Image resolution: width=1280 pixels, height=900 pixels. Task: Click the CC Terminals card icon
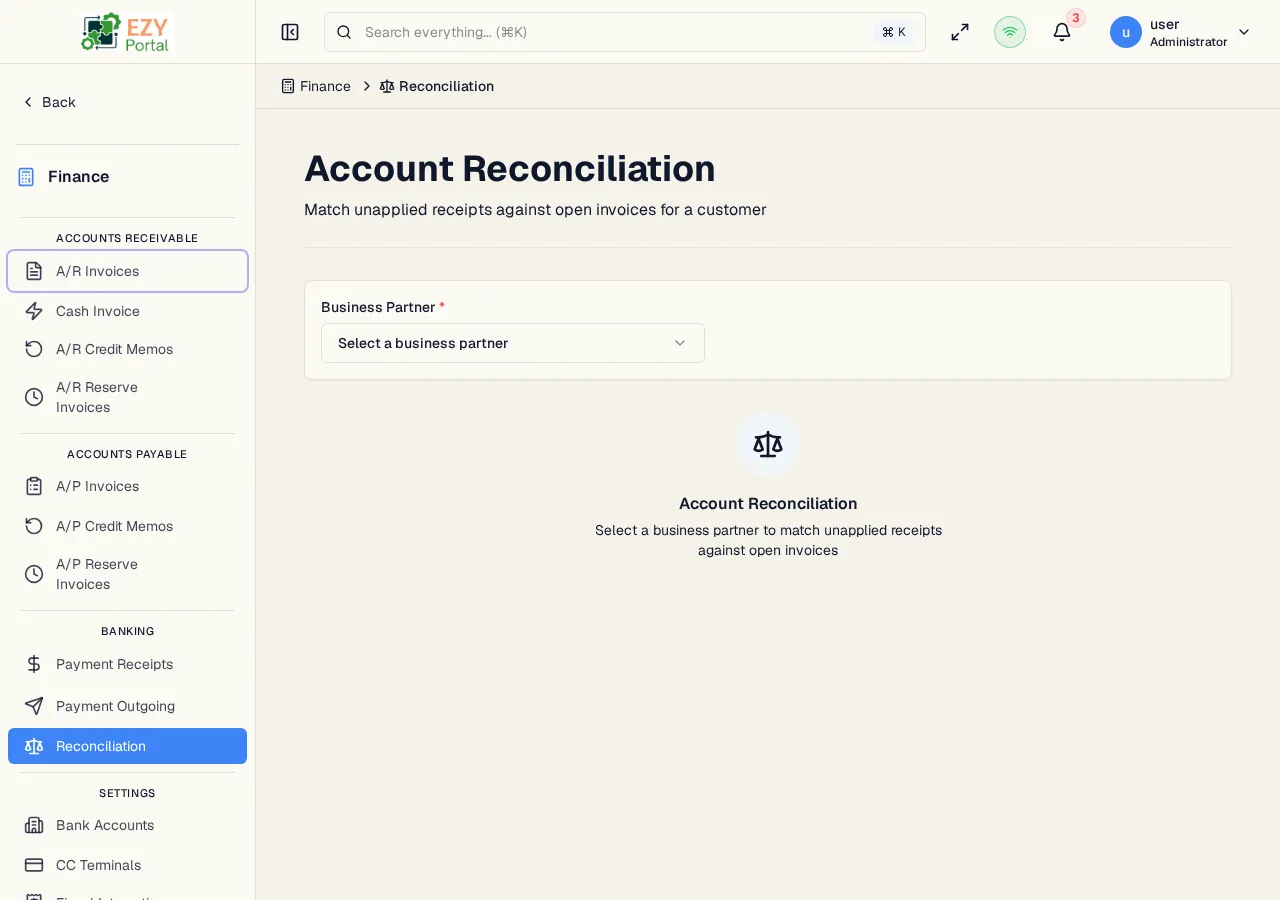click(x=34, y=865)
